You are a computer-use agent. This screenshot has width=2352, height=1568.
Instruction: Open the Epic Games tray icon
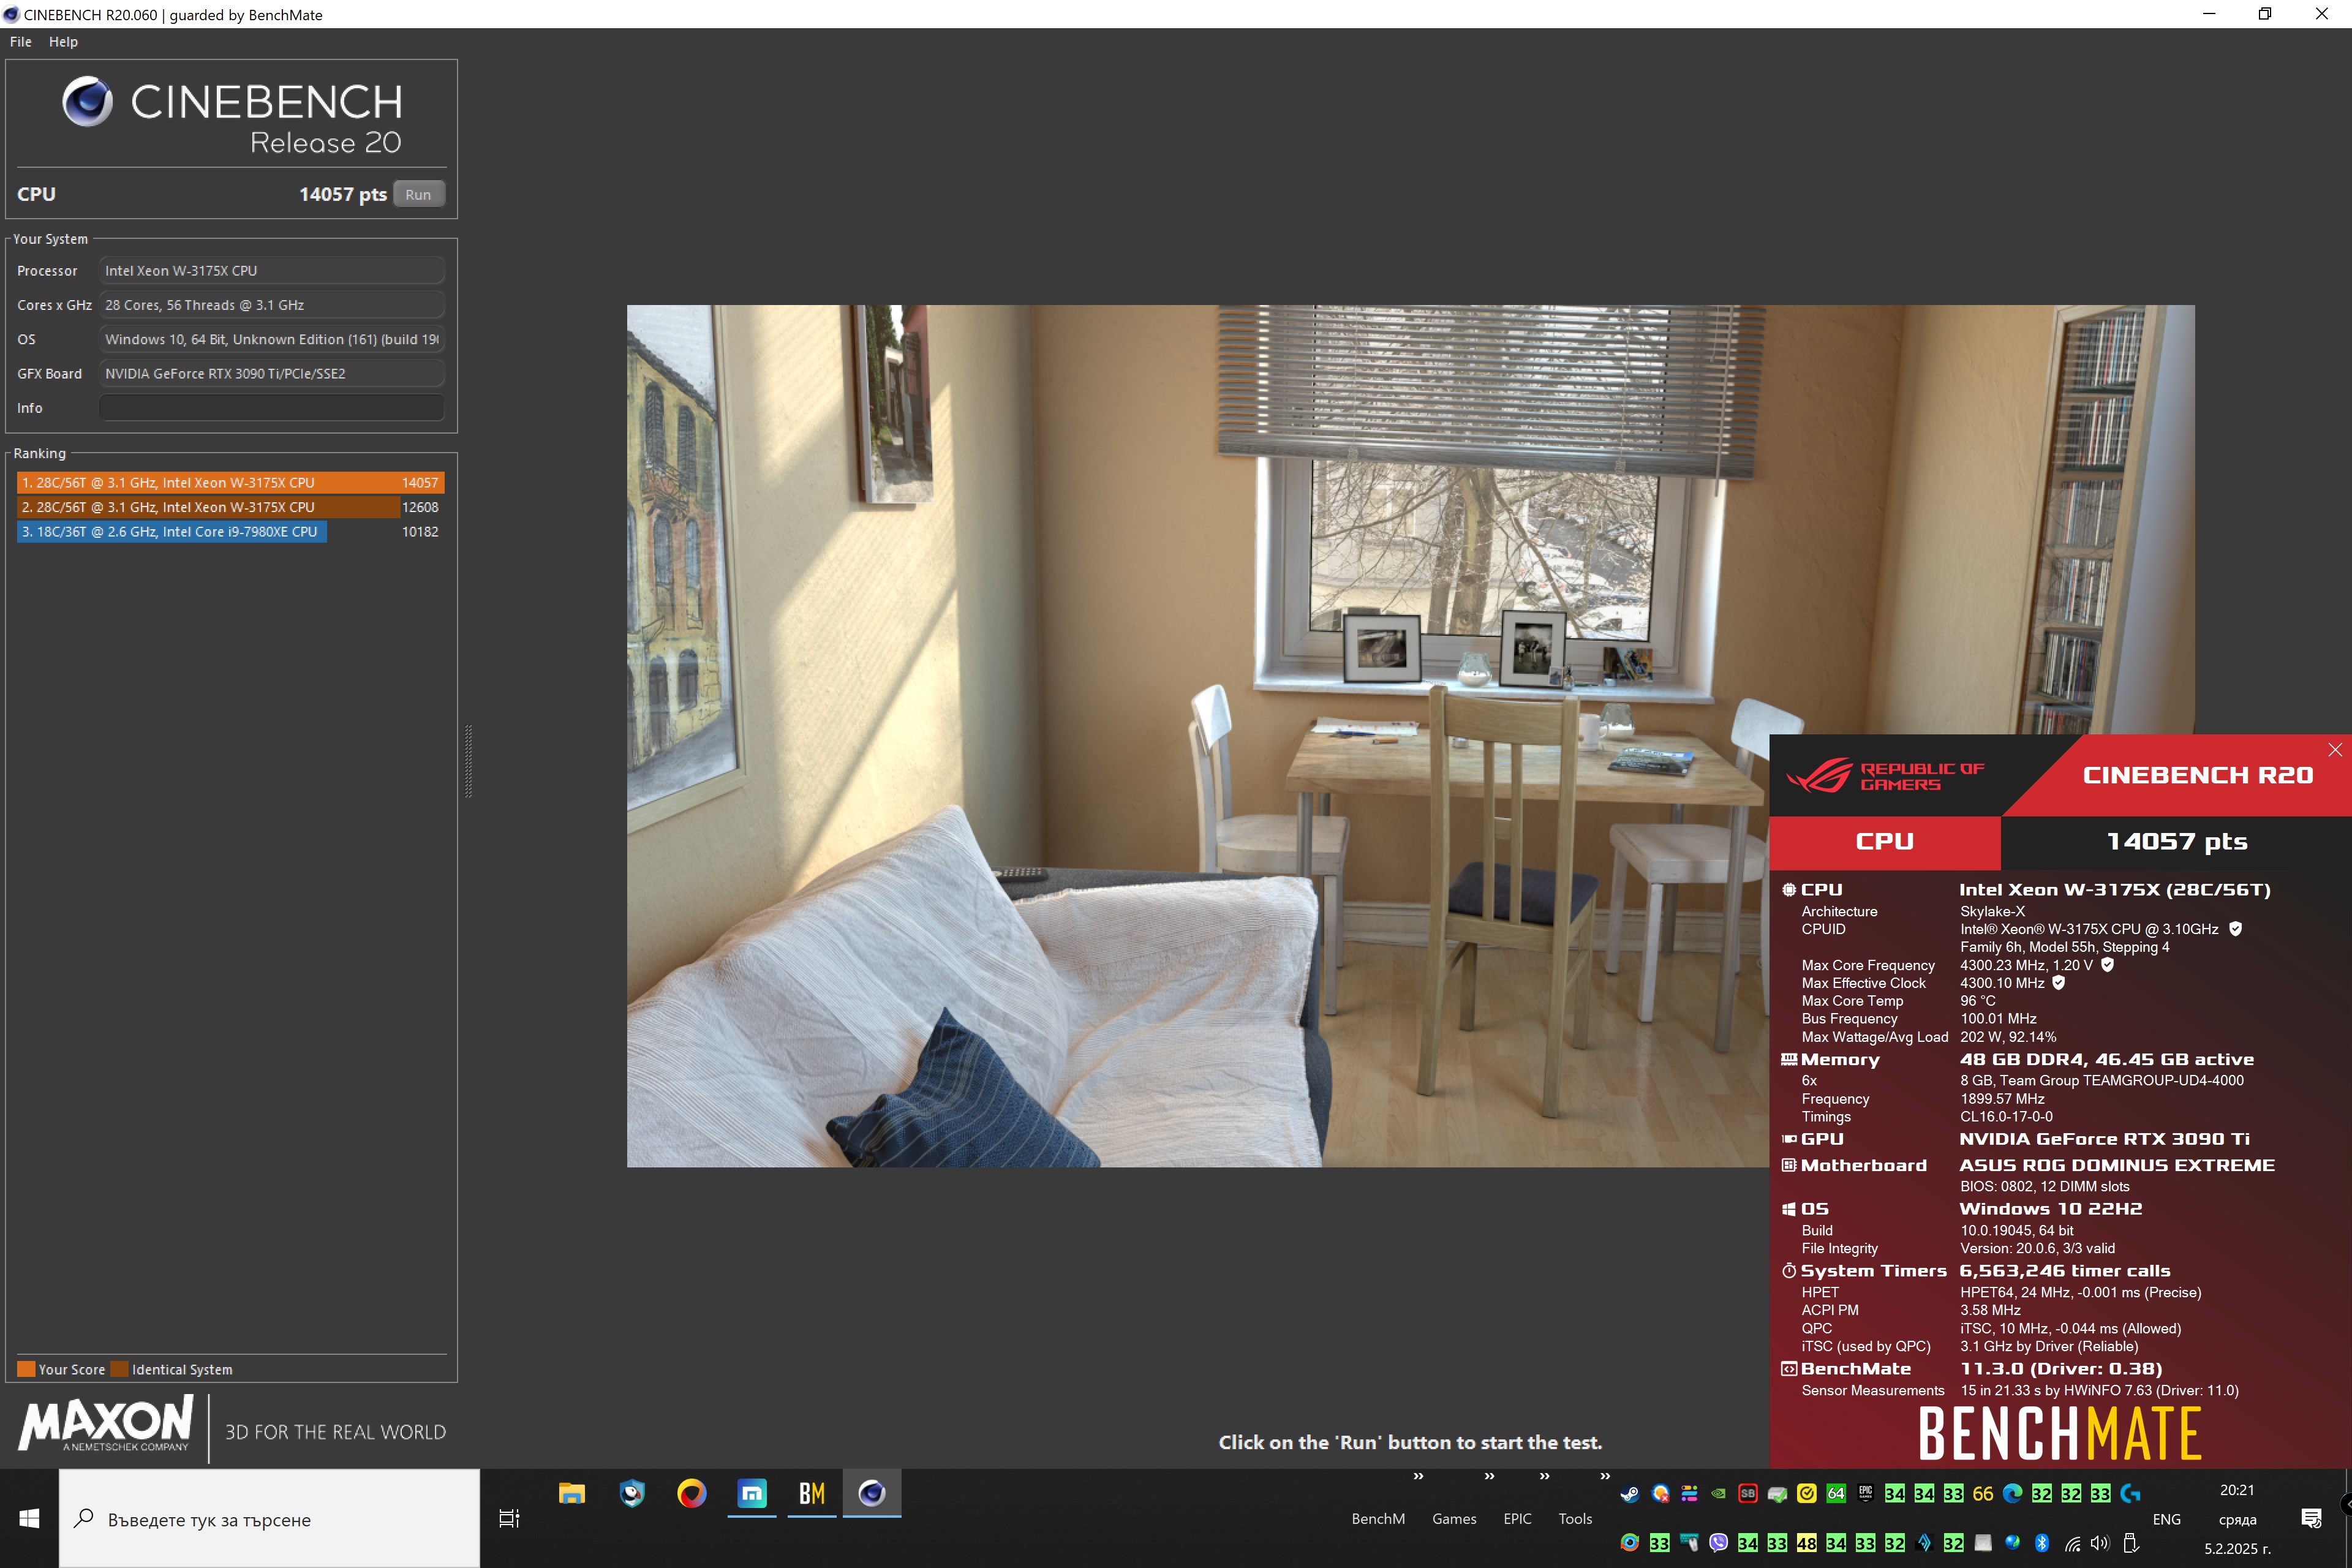(1865, 1494)
